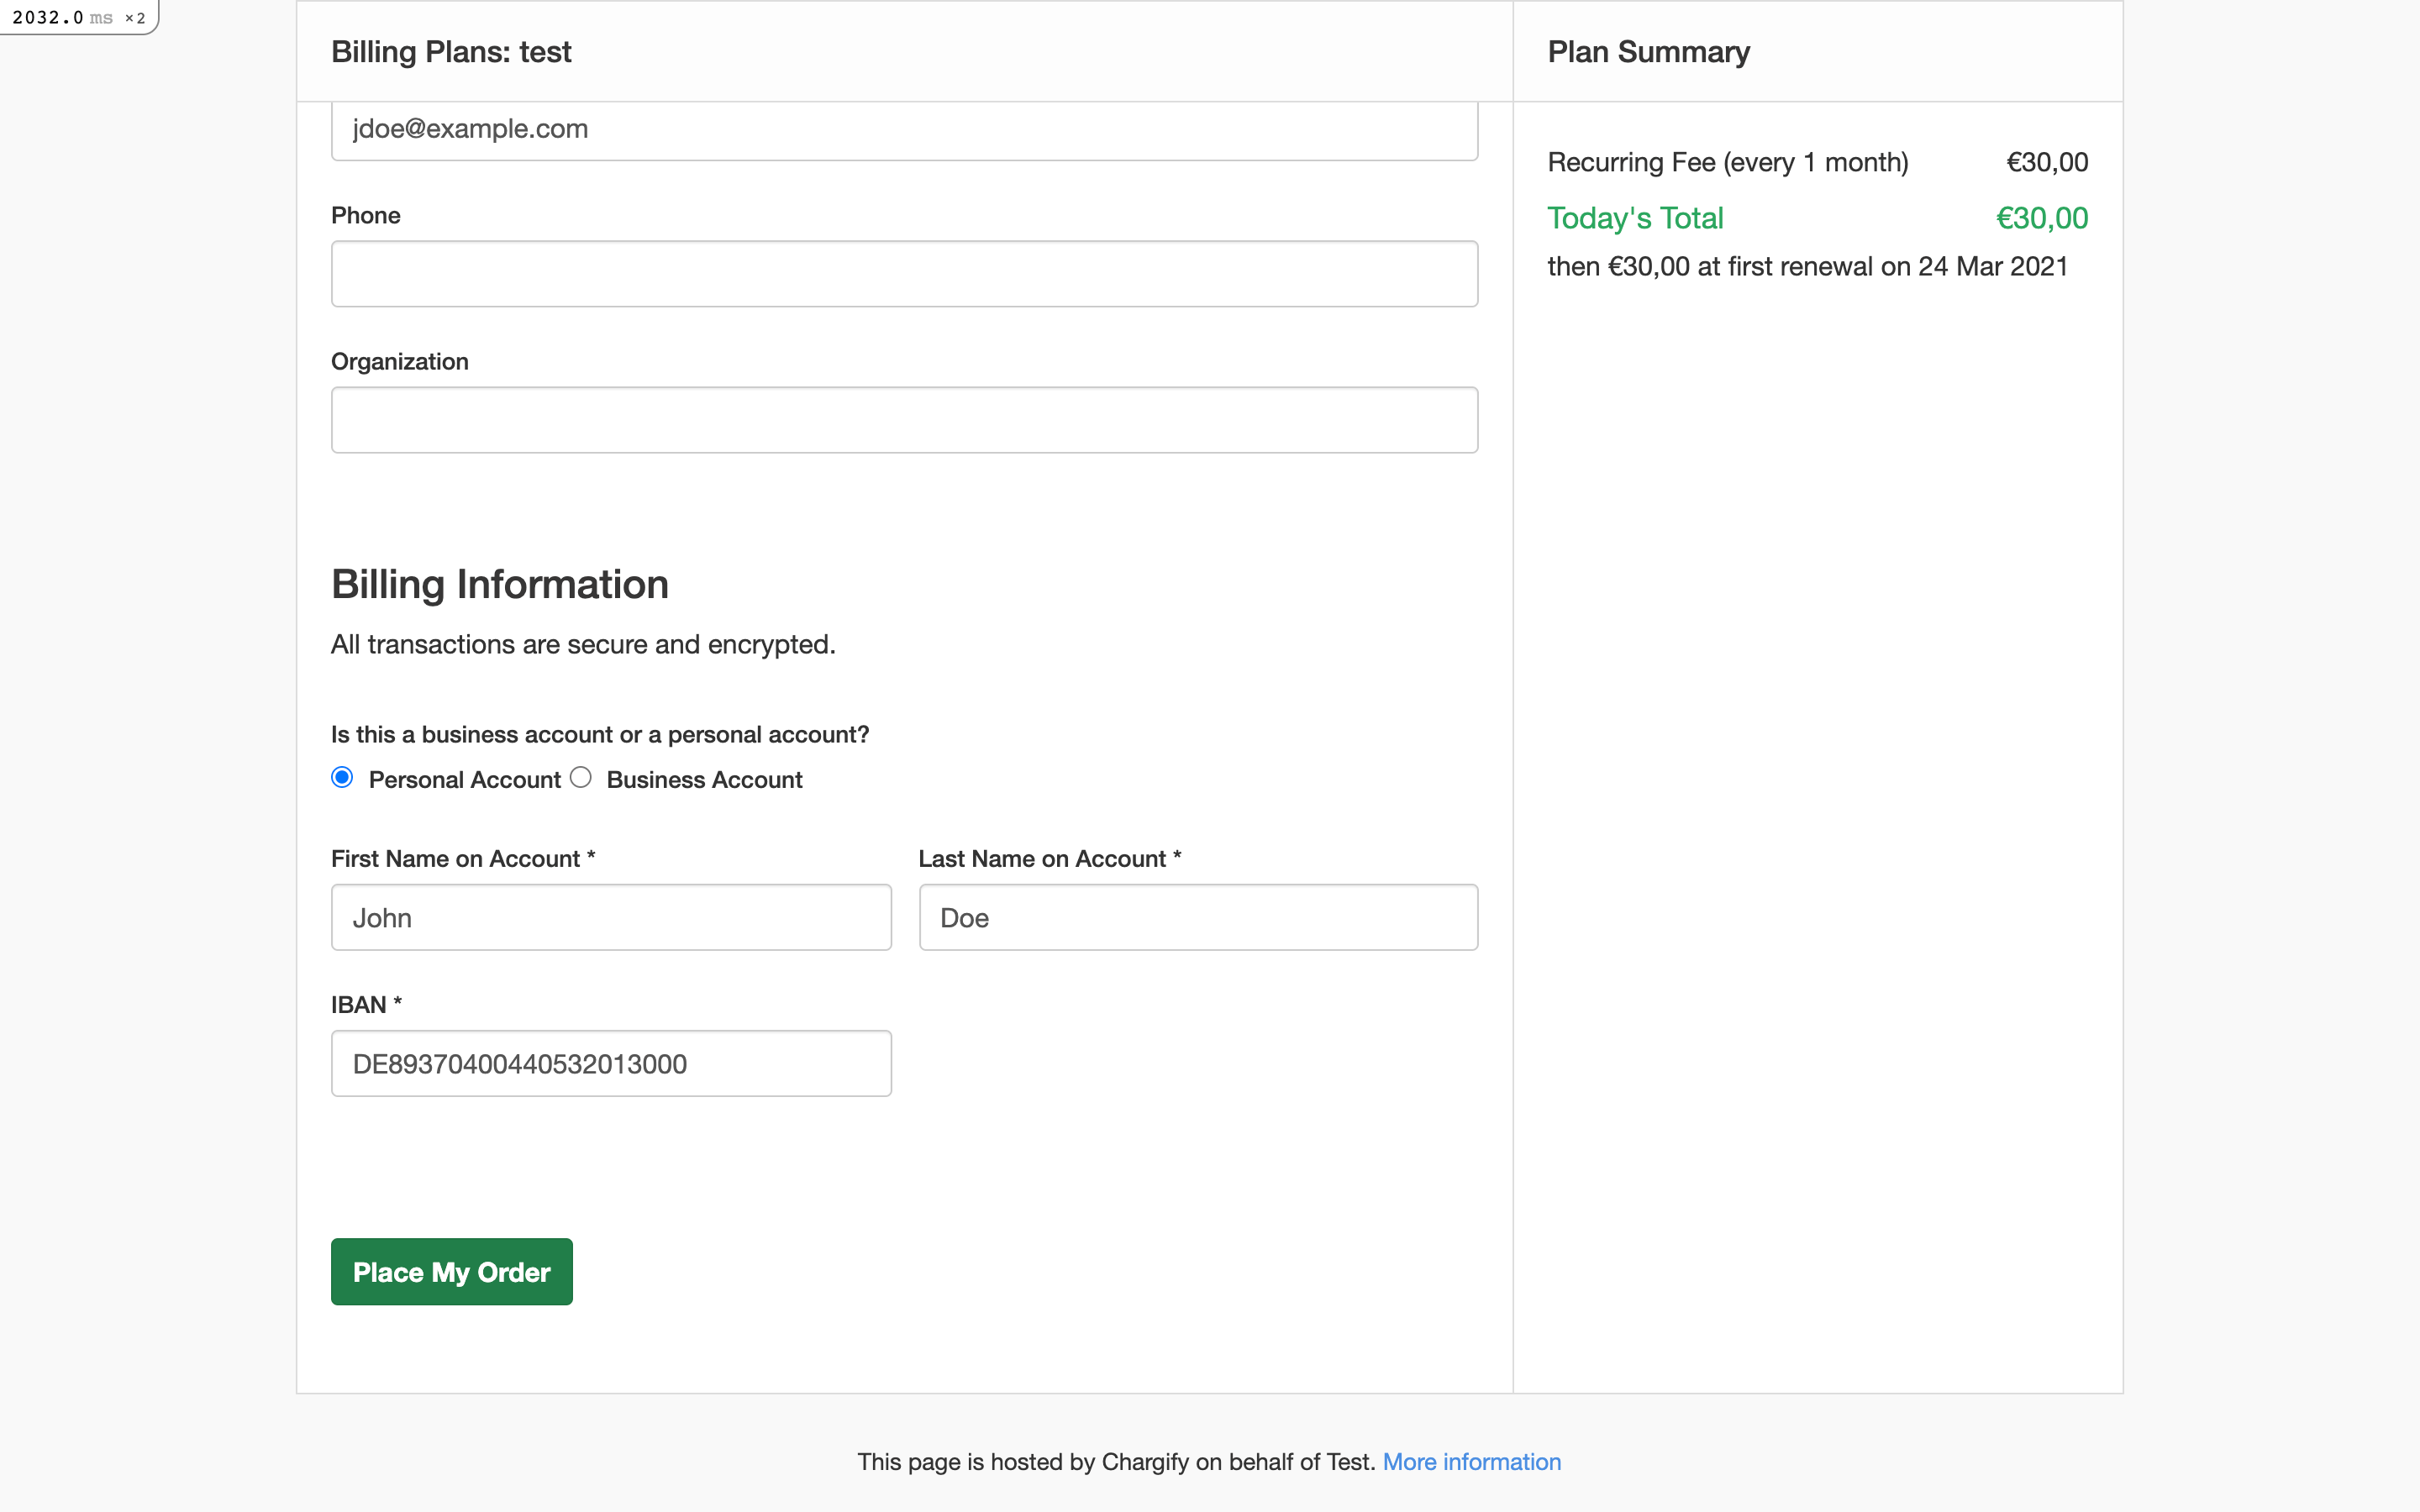Open the More information link
Screen dimensions: 2420x1512
1471,1461
